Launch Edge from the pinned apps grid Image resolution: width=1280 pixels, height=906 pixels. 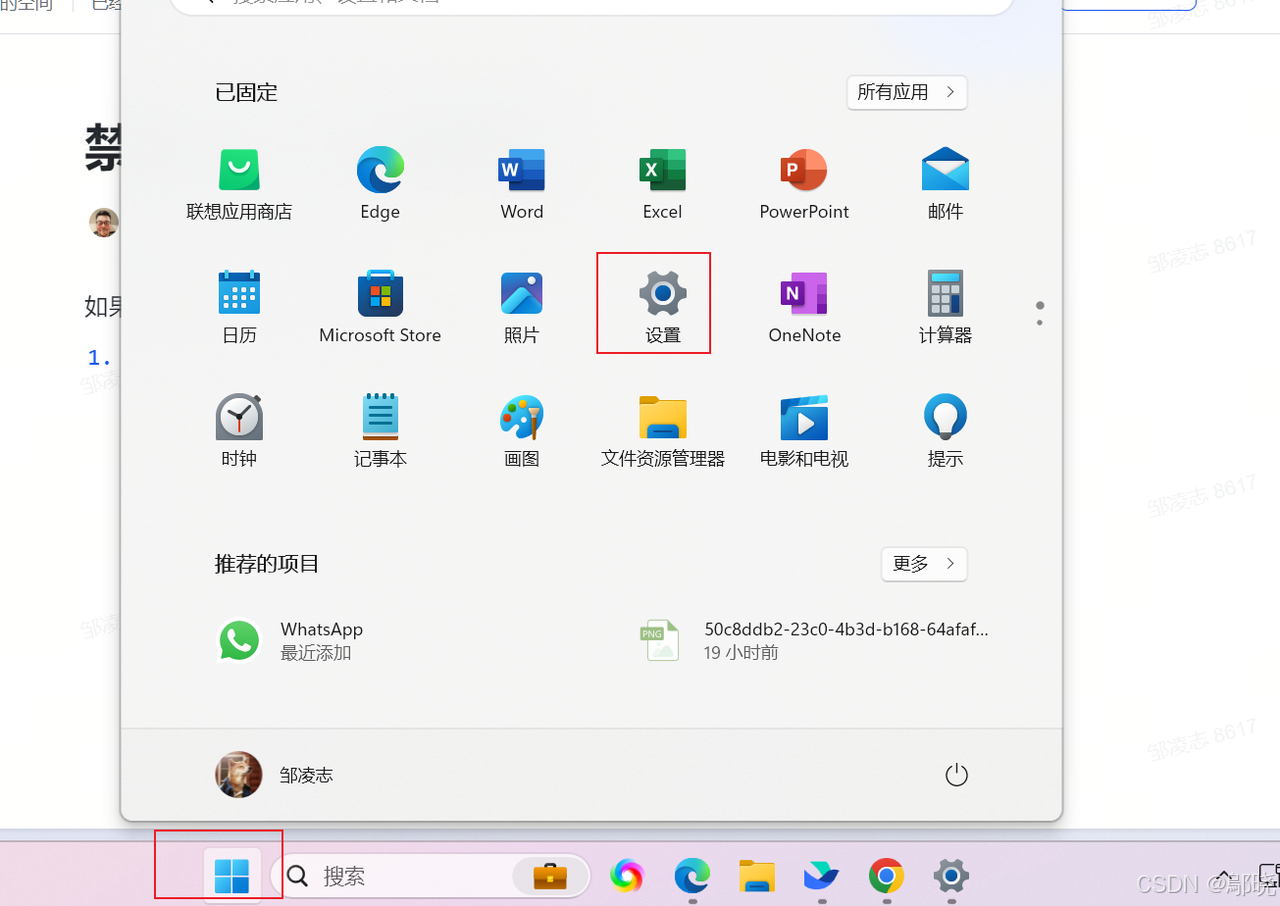click(380, 185)
